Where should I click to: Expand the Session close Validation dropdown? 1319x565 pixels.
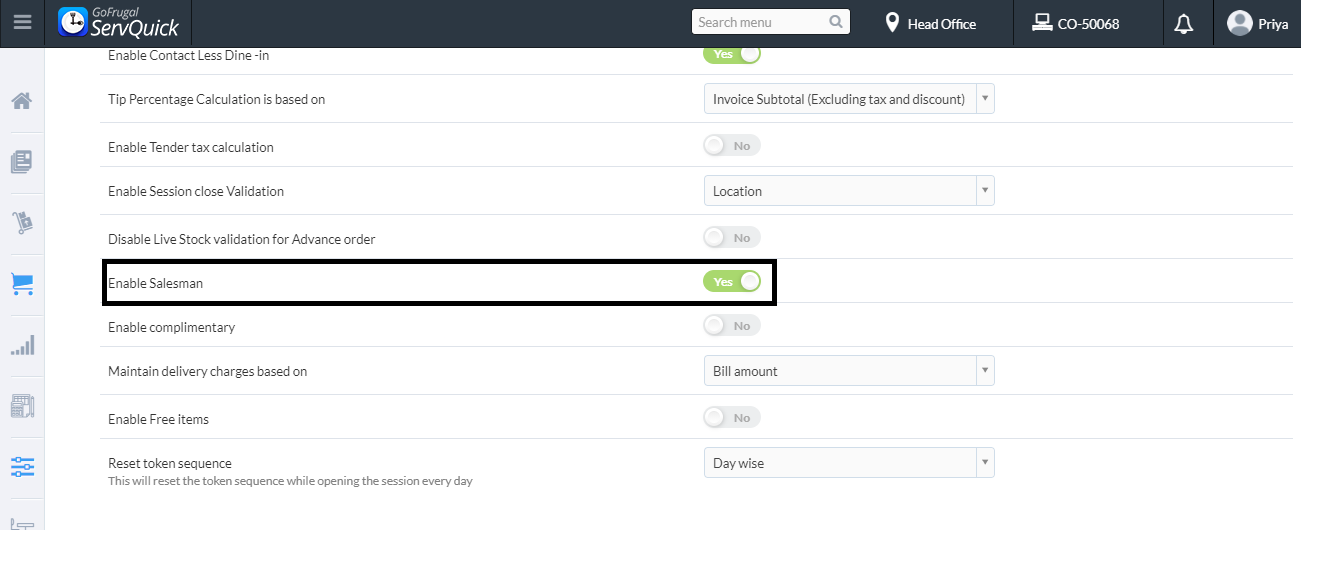[849, 191]
